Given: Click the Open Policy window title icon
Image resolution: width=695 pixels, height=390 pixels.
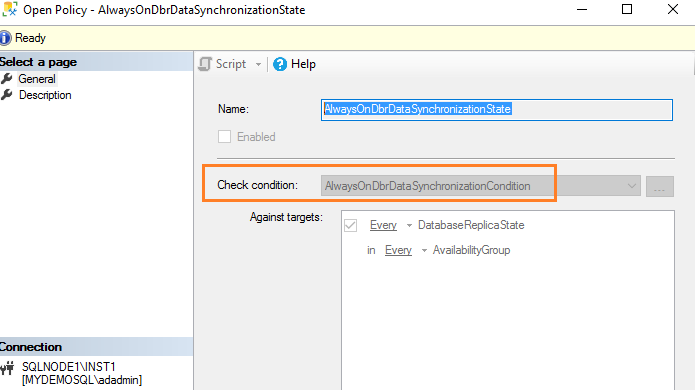Looking at the screenshot, I should [x=10, y=9].
